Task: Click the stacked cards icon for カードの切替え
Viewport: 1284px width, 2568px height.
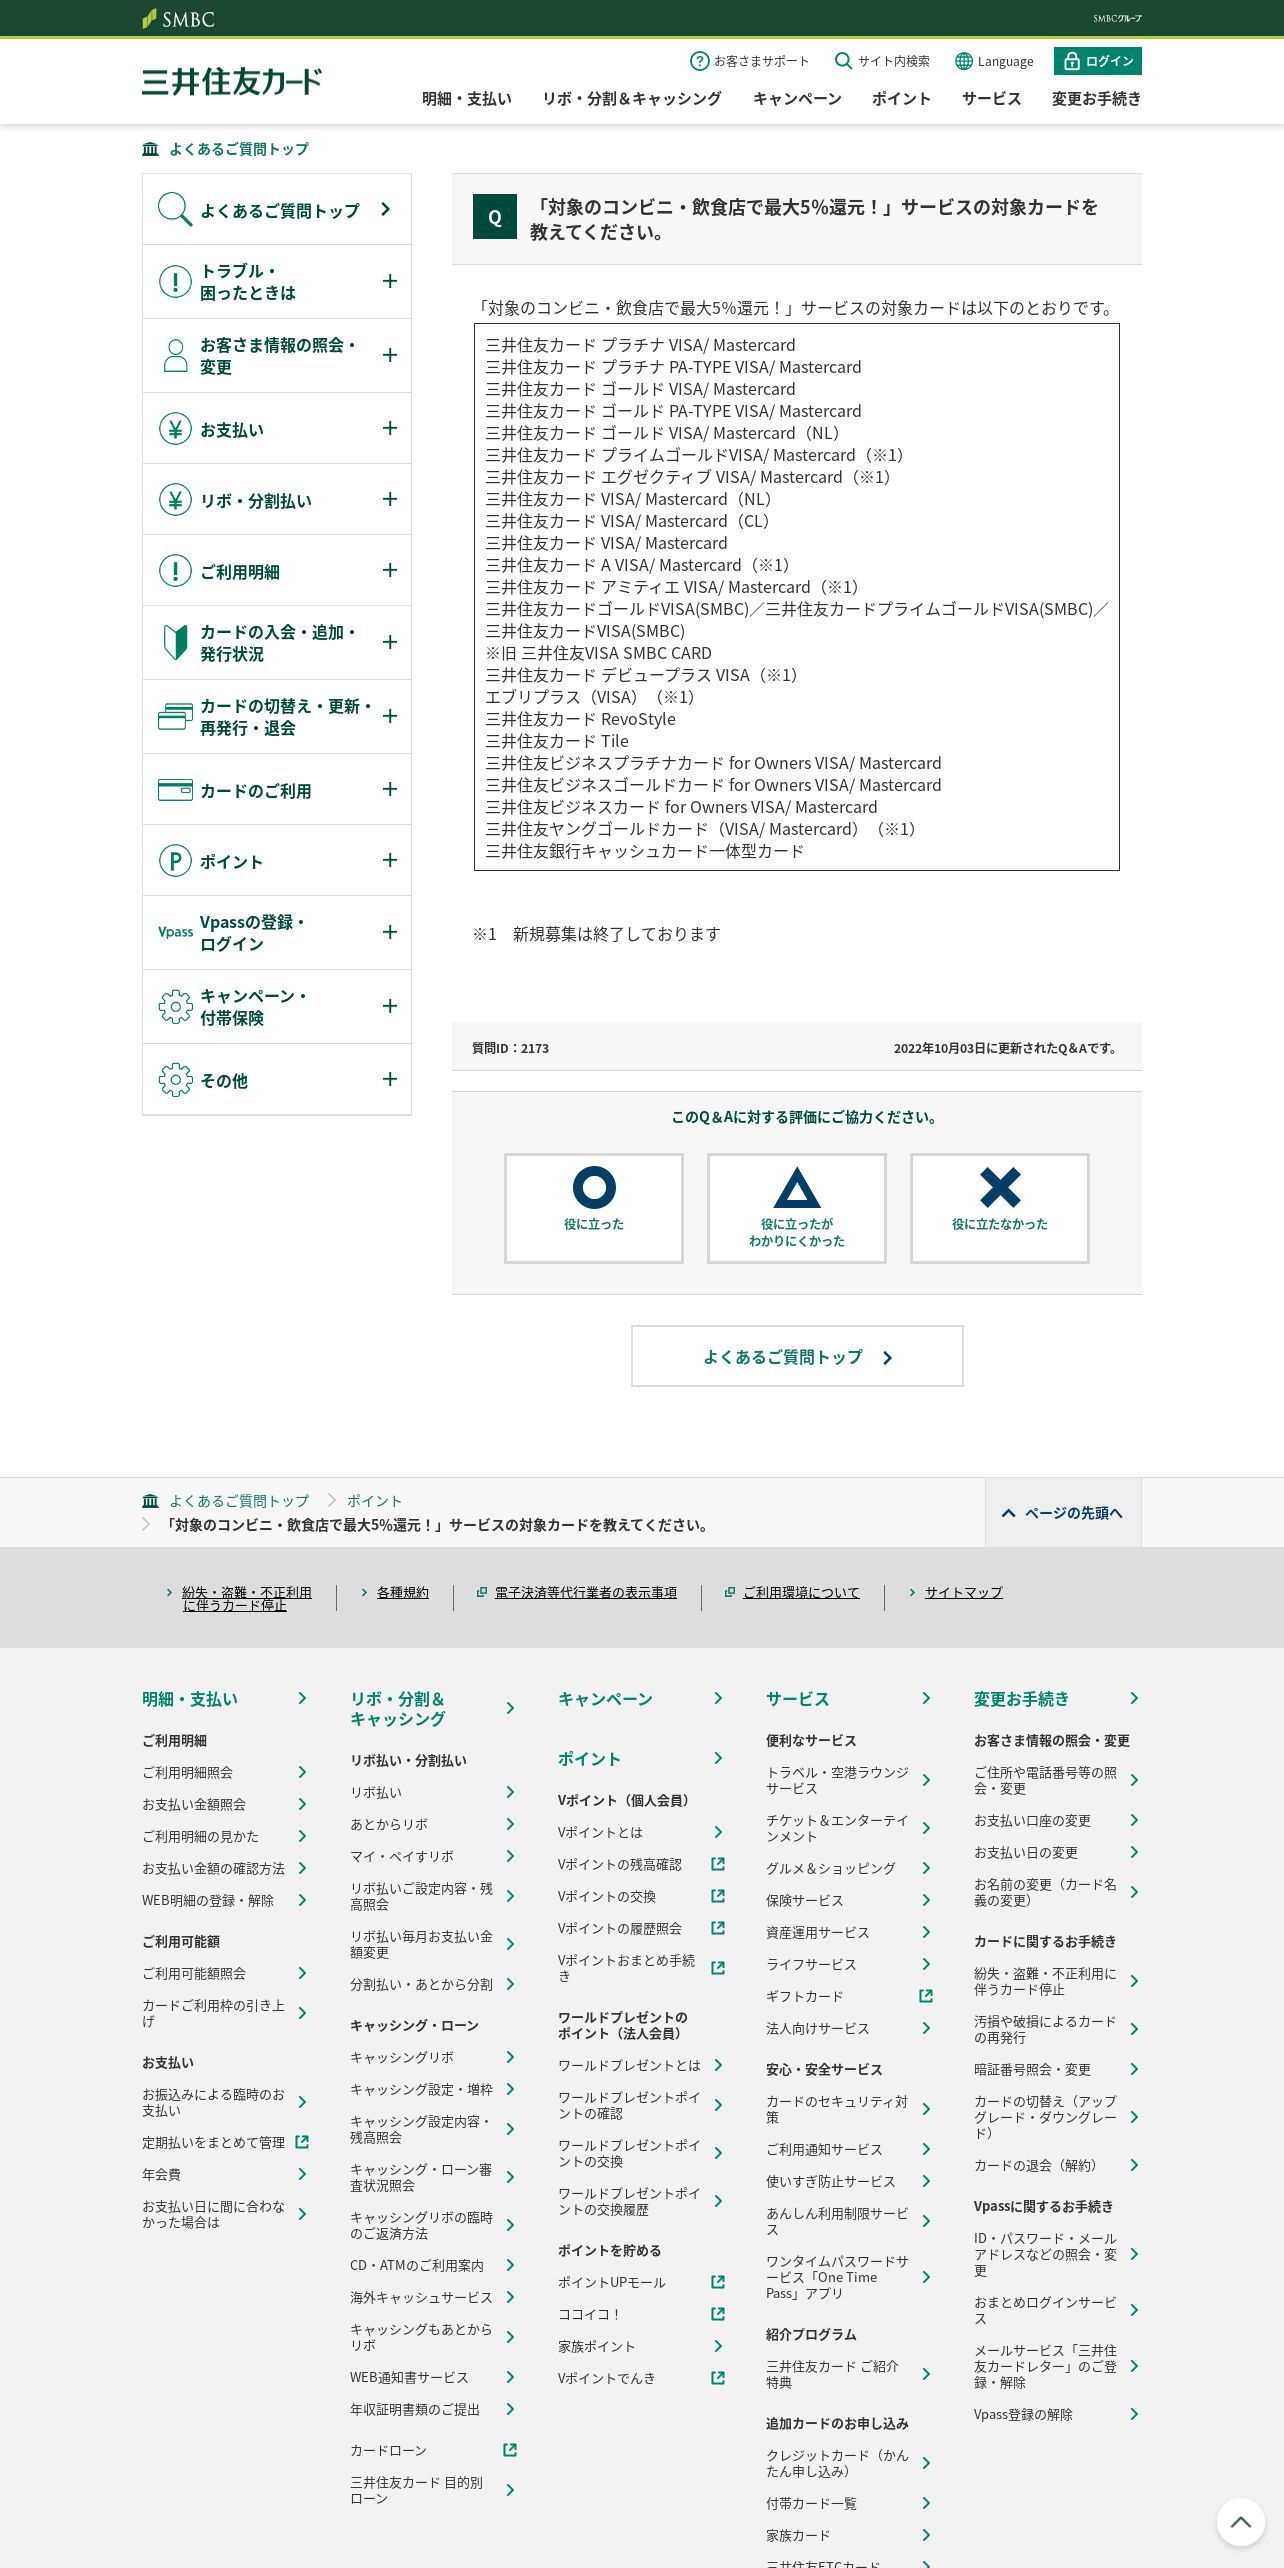Action: [x=175, y=717]
